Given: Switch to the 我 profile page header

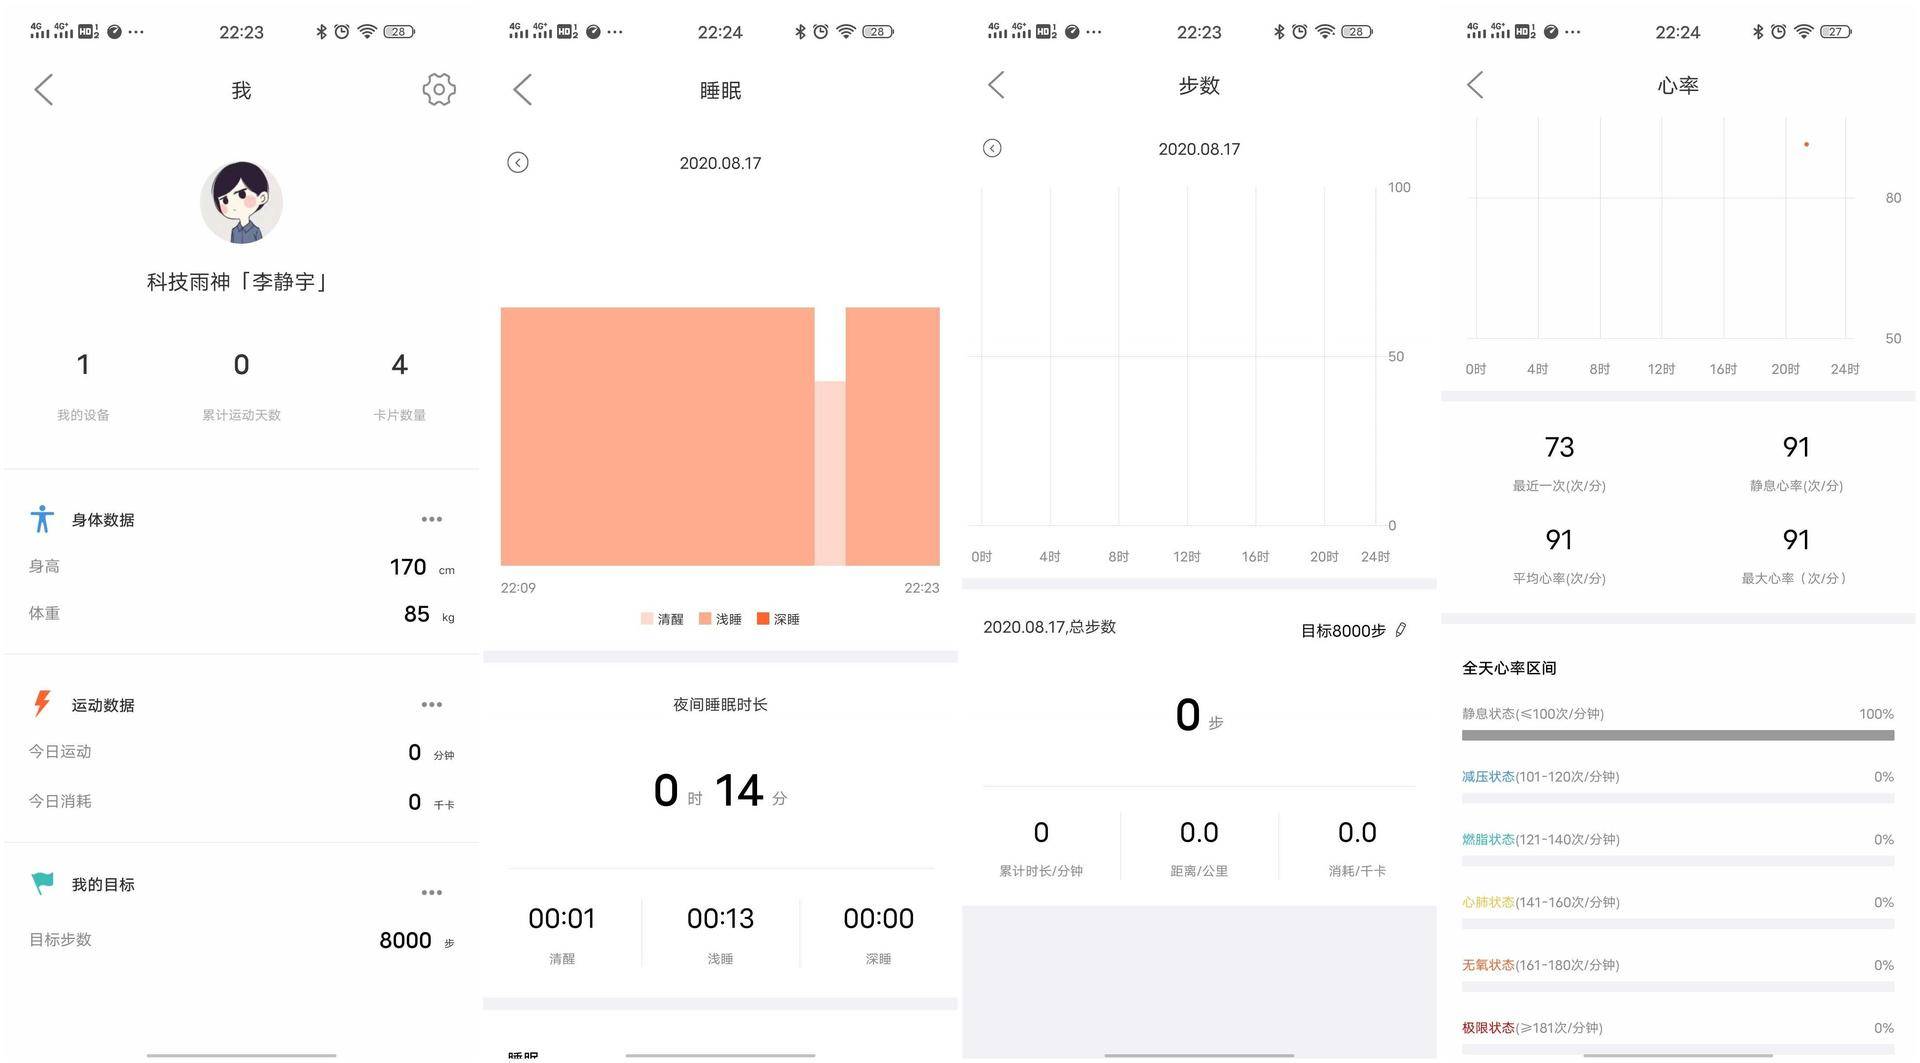Looking at the screenshot, I should tap(240, 89).
